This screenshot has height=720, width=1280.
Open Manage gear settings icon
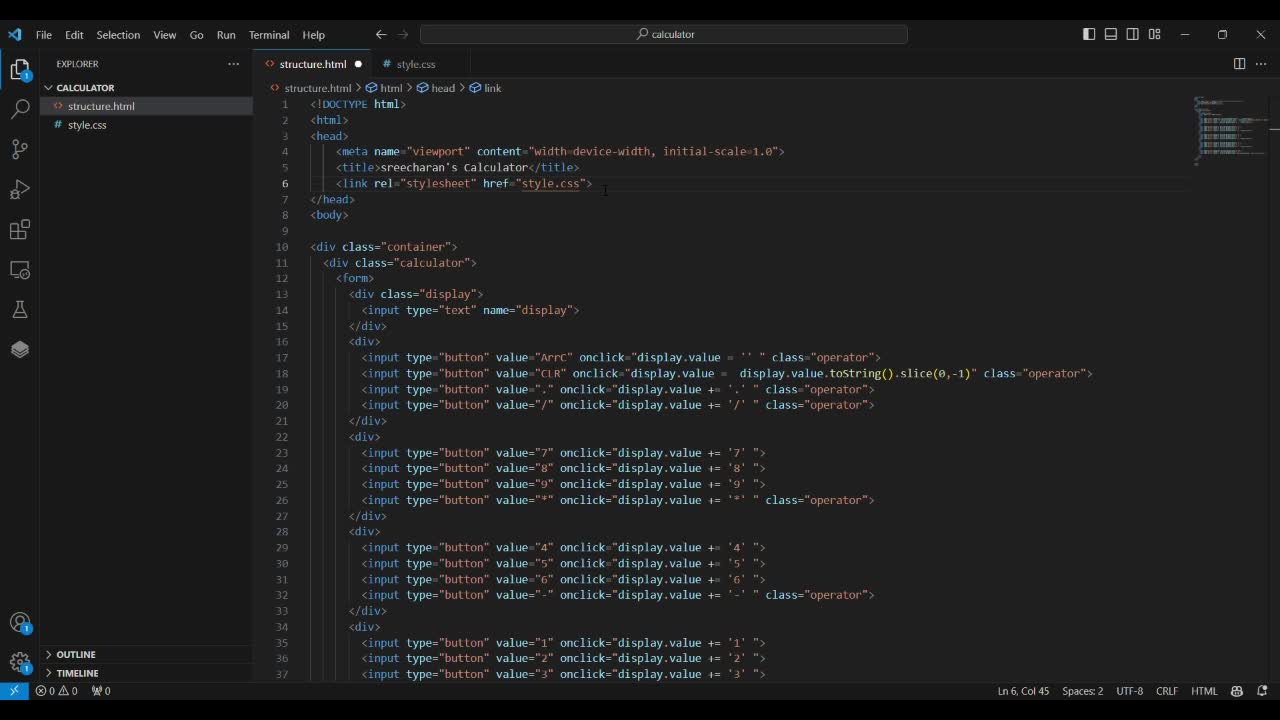(x=20, y=662)
